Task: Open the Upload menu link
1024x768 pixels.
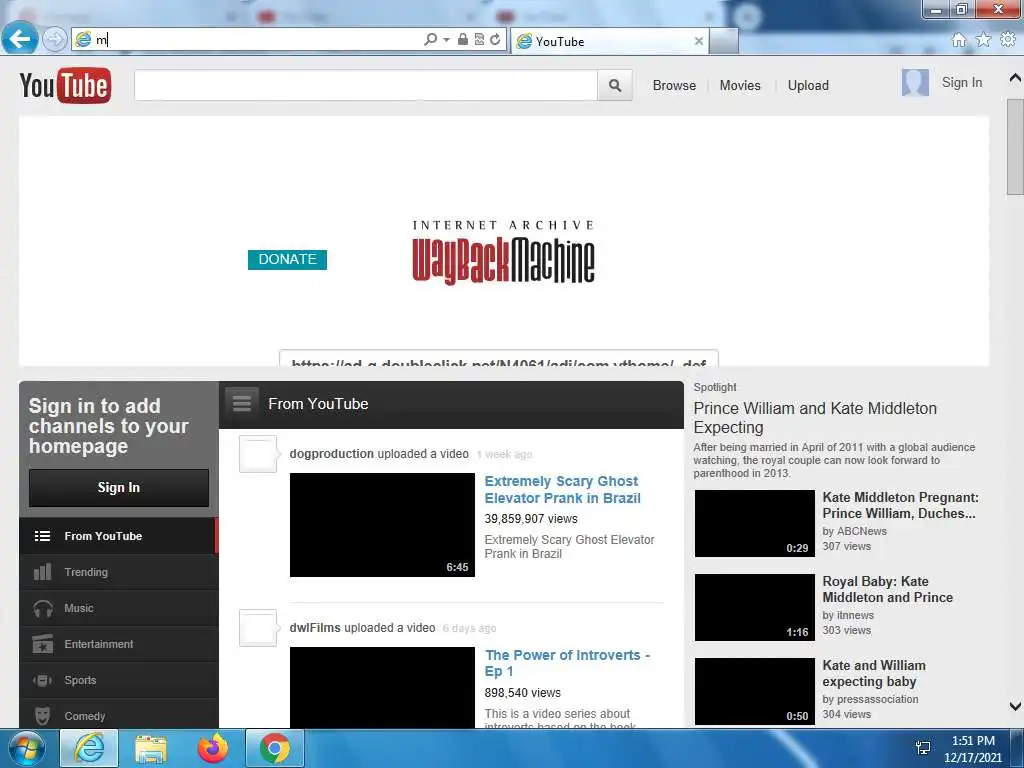Action: coord(808,86)
